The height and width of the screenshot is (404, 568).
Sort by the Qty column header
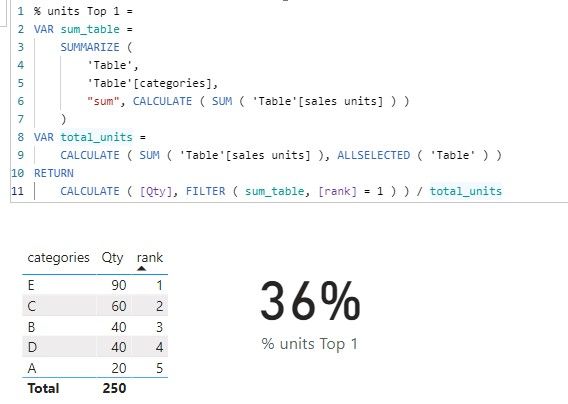[x=112, y=258]
